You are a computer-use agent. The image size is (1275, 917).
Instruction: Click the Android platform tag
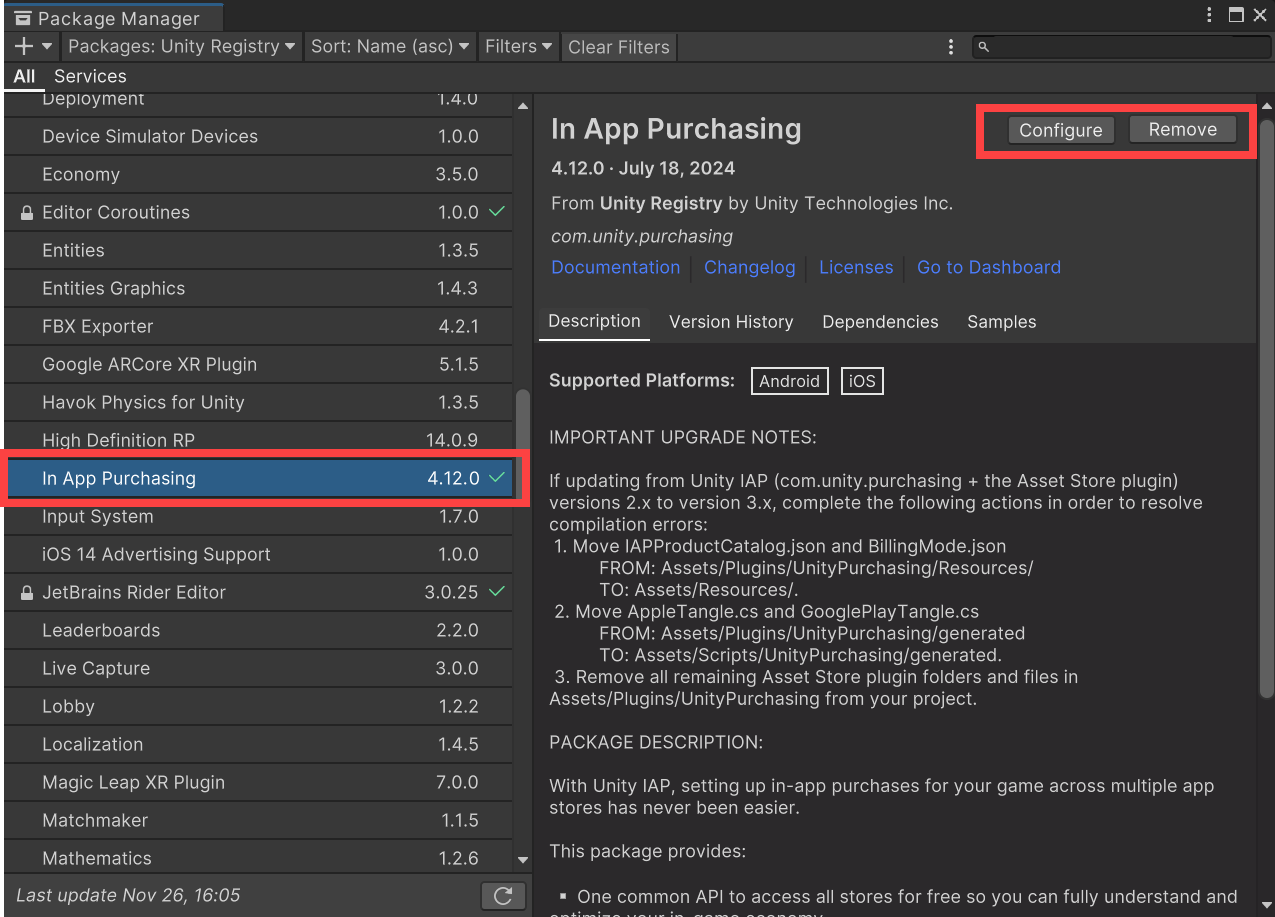(x=790, y=381)
